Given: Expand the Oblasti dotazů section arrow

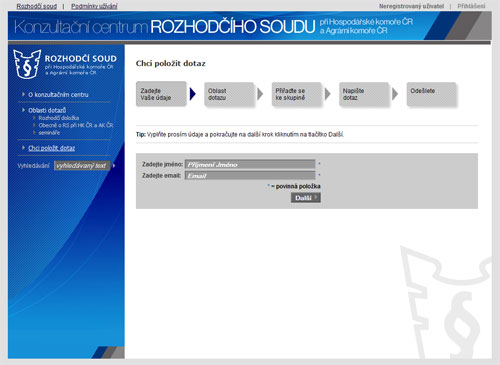Looking at the screenshot, I should tap(23, 110).
